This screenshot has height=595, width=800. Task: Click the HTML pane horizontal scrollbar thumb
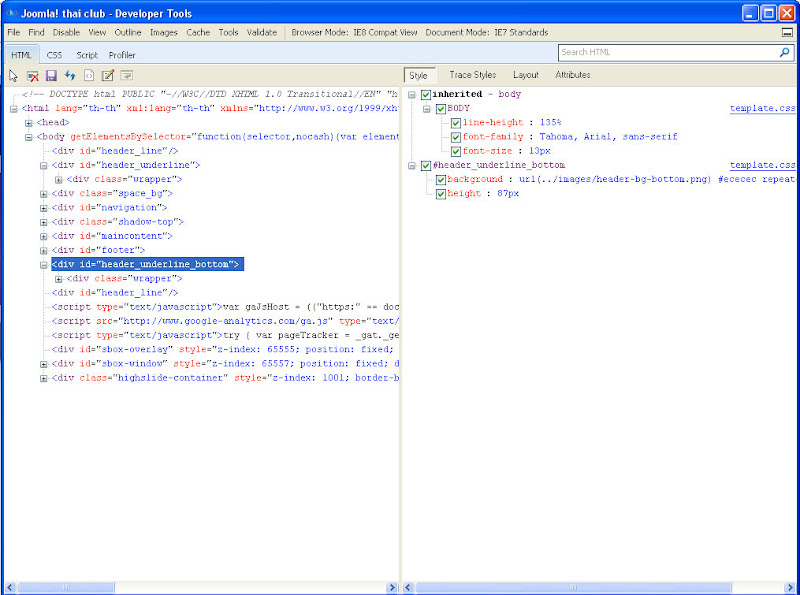pos(66,588)
